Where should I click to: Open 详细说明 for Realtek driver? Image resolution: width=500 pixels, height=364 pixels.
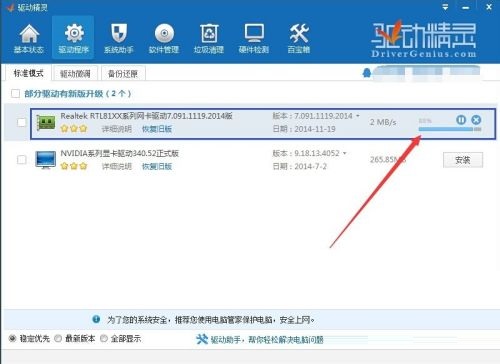point(117,129)
